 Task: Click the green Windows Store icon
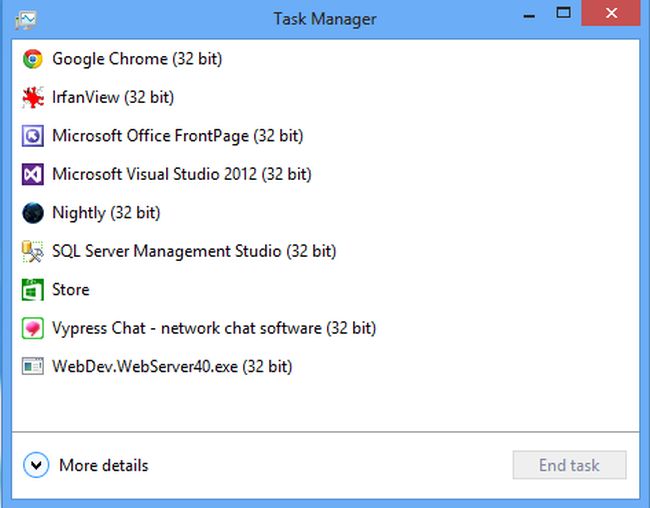(x=33, y=289)
